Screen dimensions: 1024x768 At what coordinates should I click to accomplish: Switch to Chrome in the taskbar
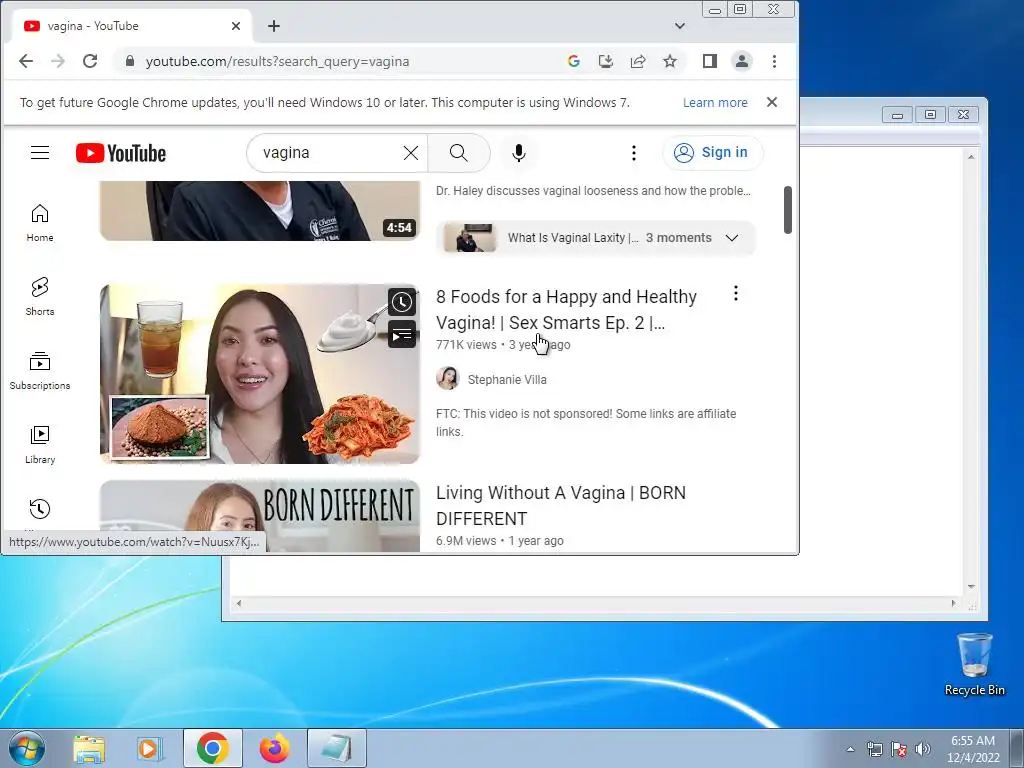(x=213, y=748)
